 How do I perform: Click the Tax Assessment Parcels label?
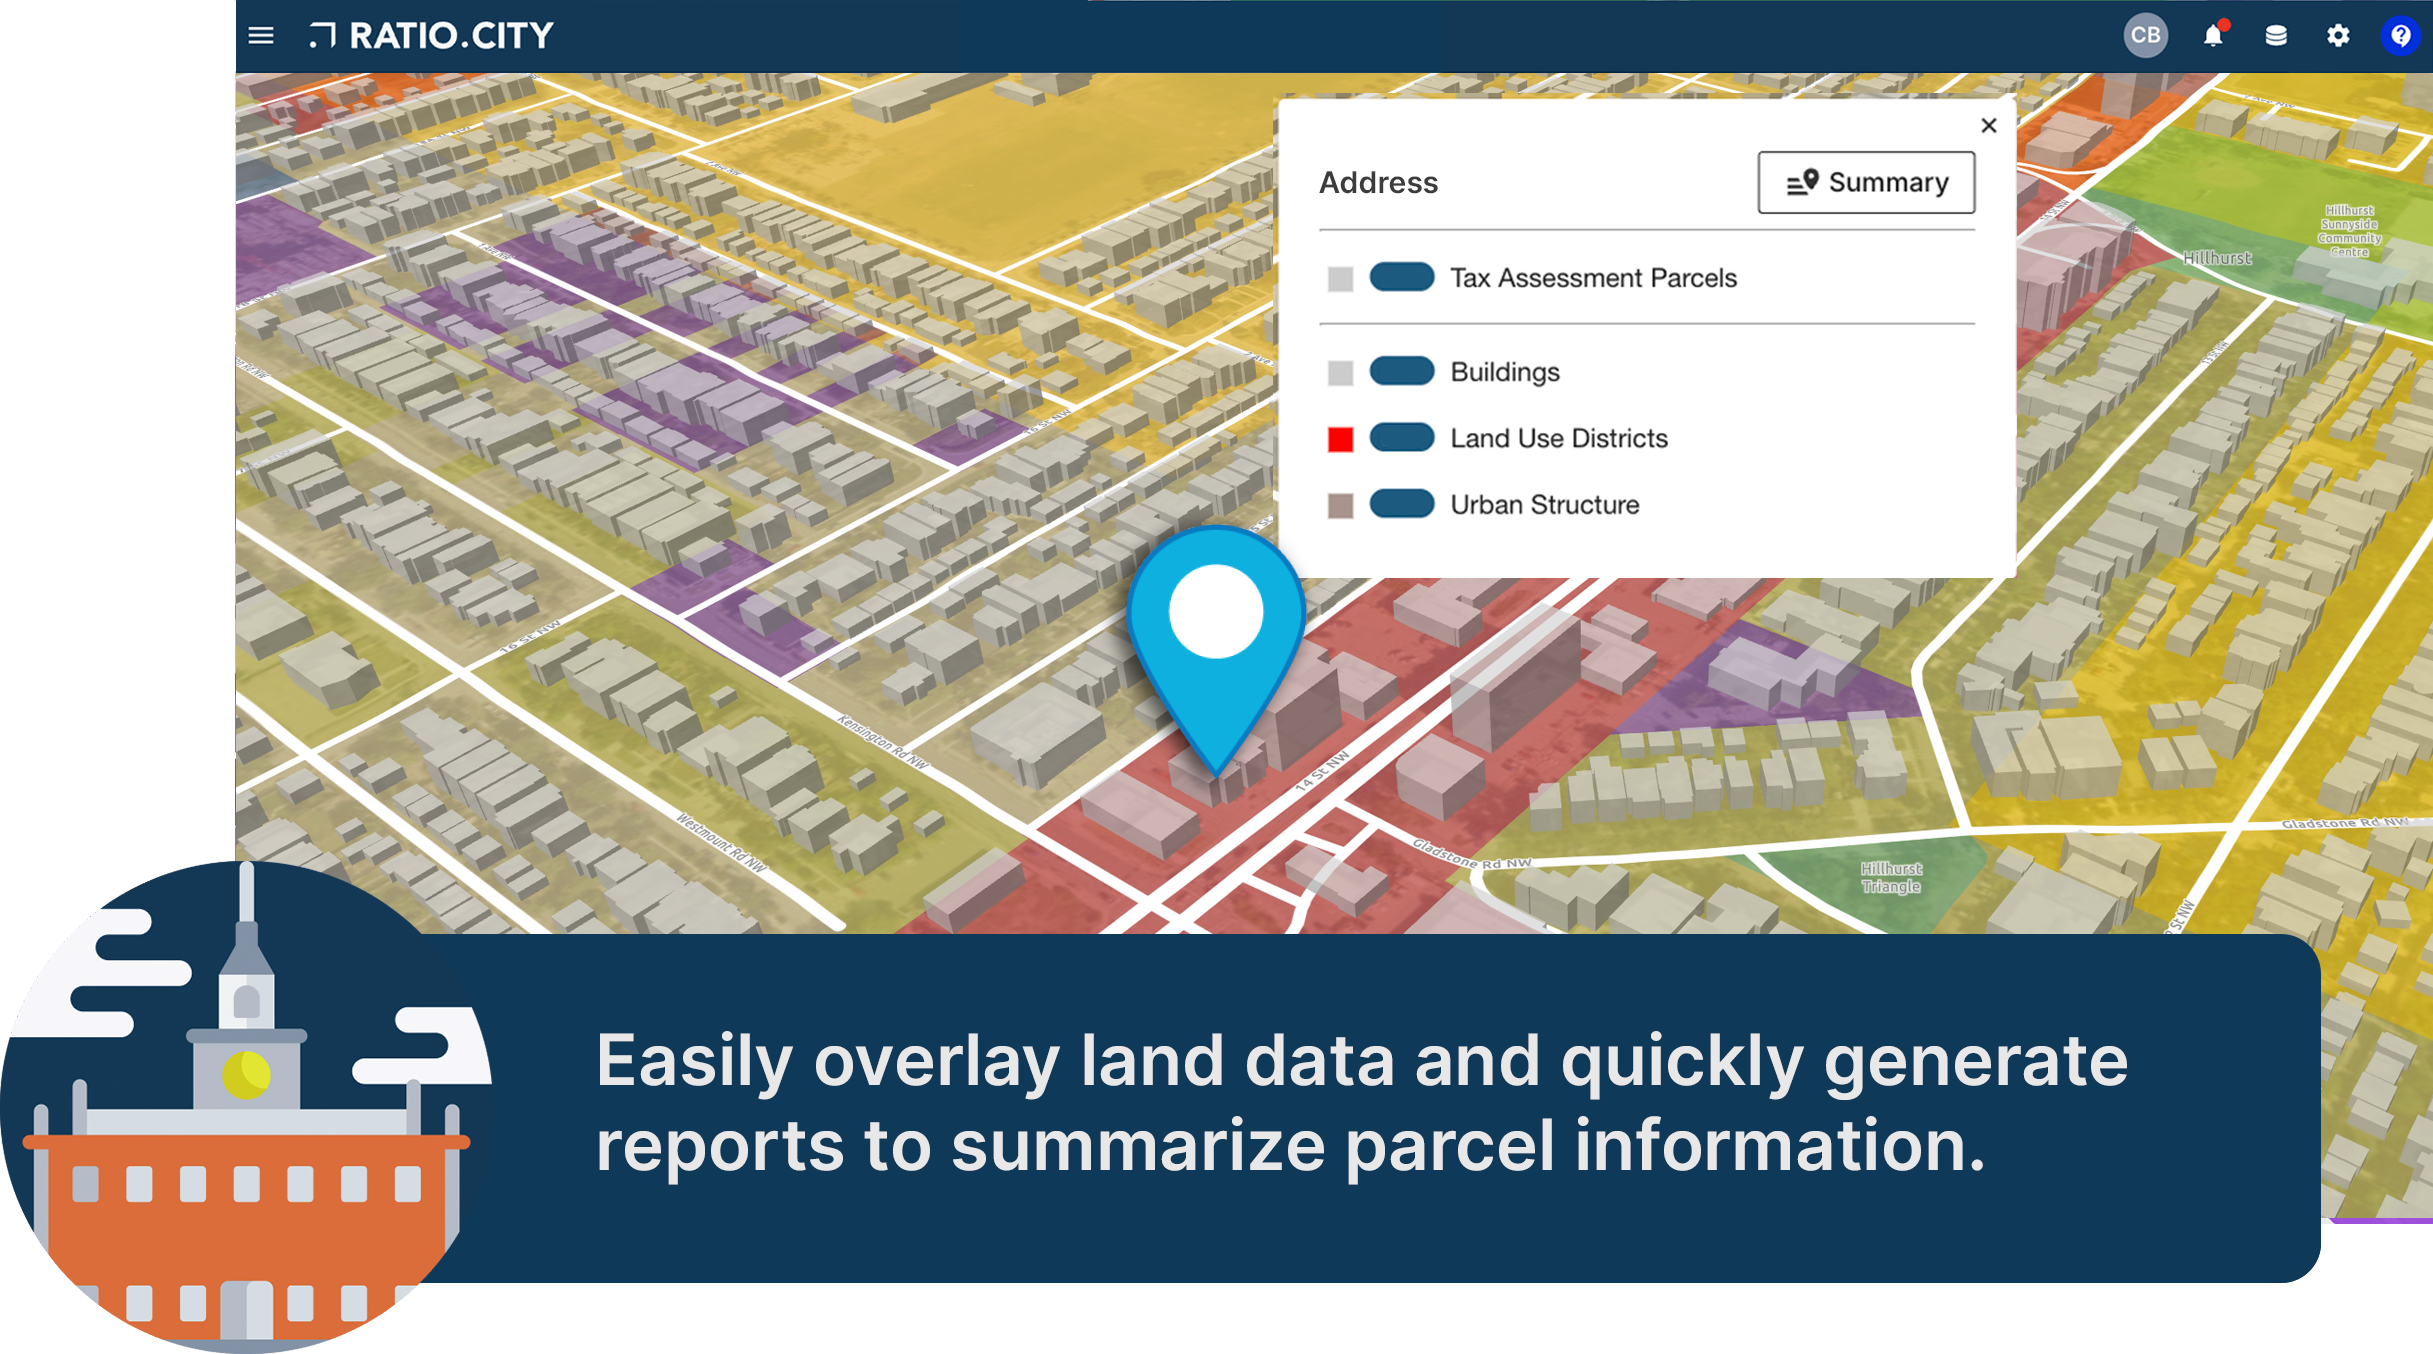1593,278
